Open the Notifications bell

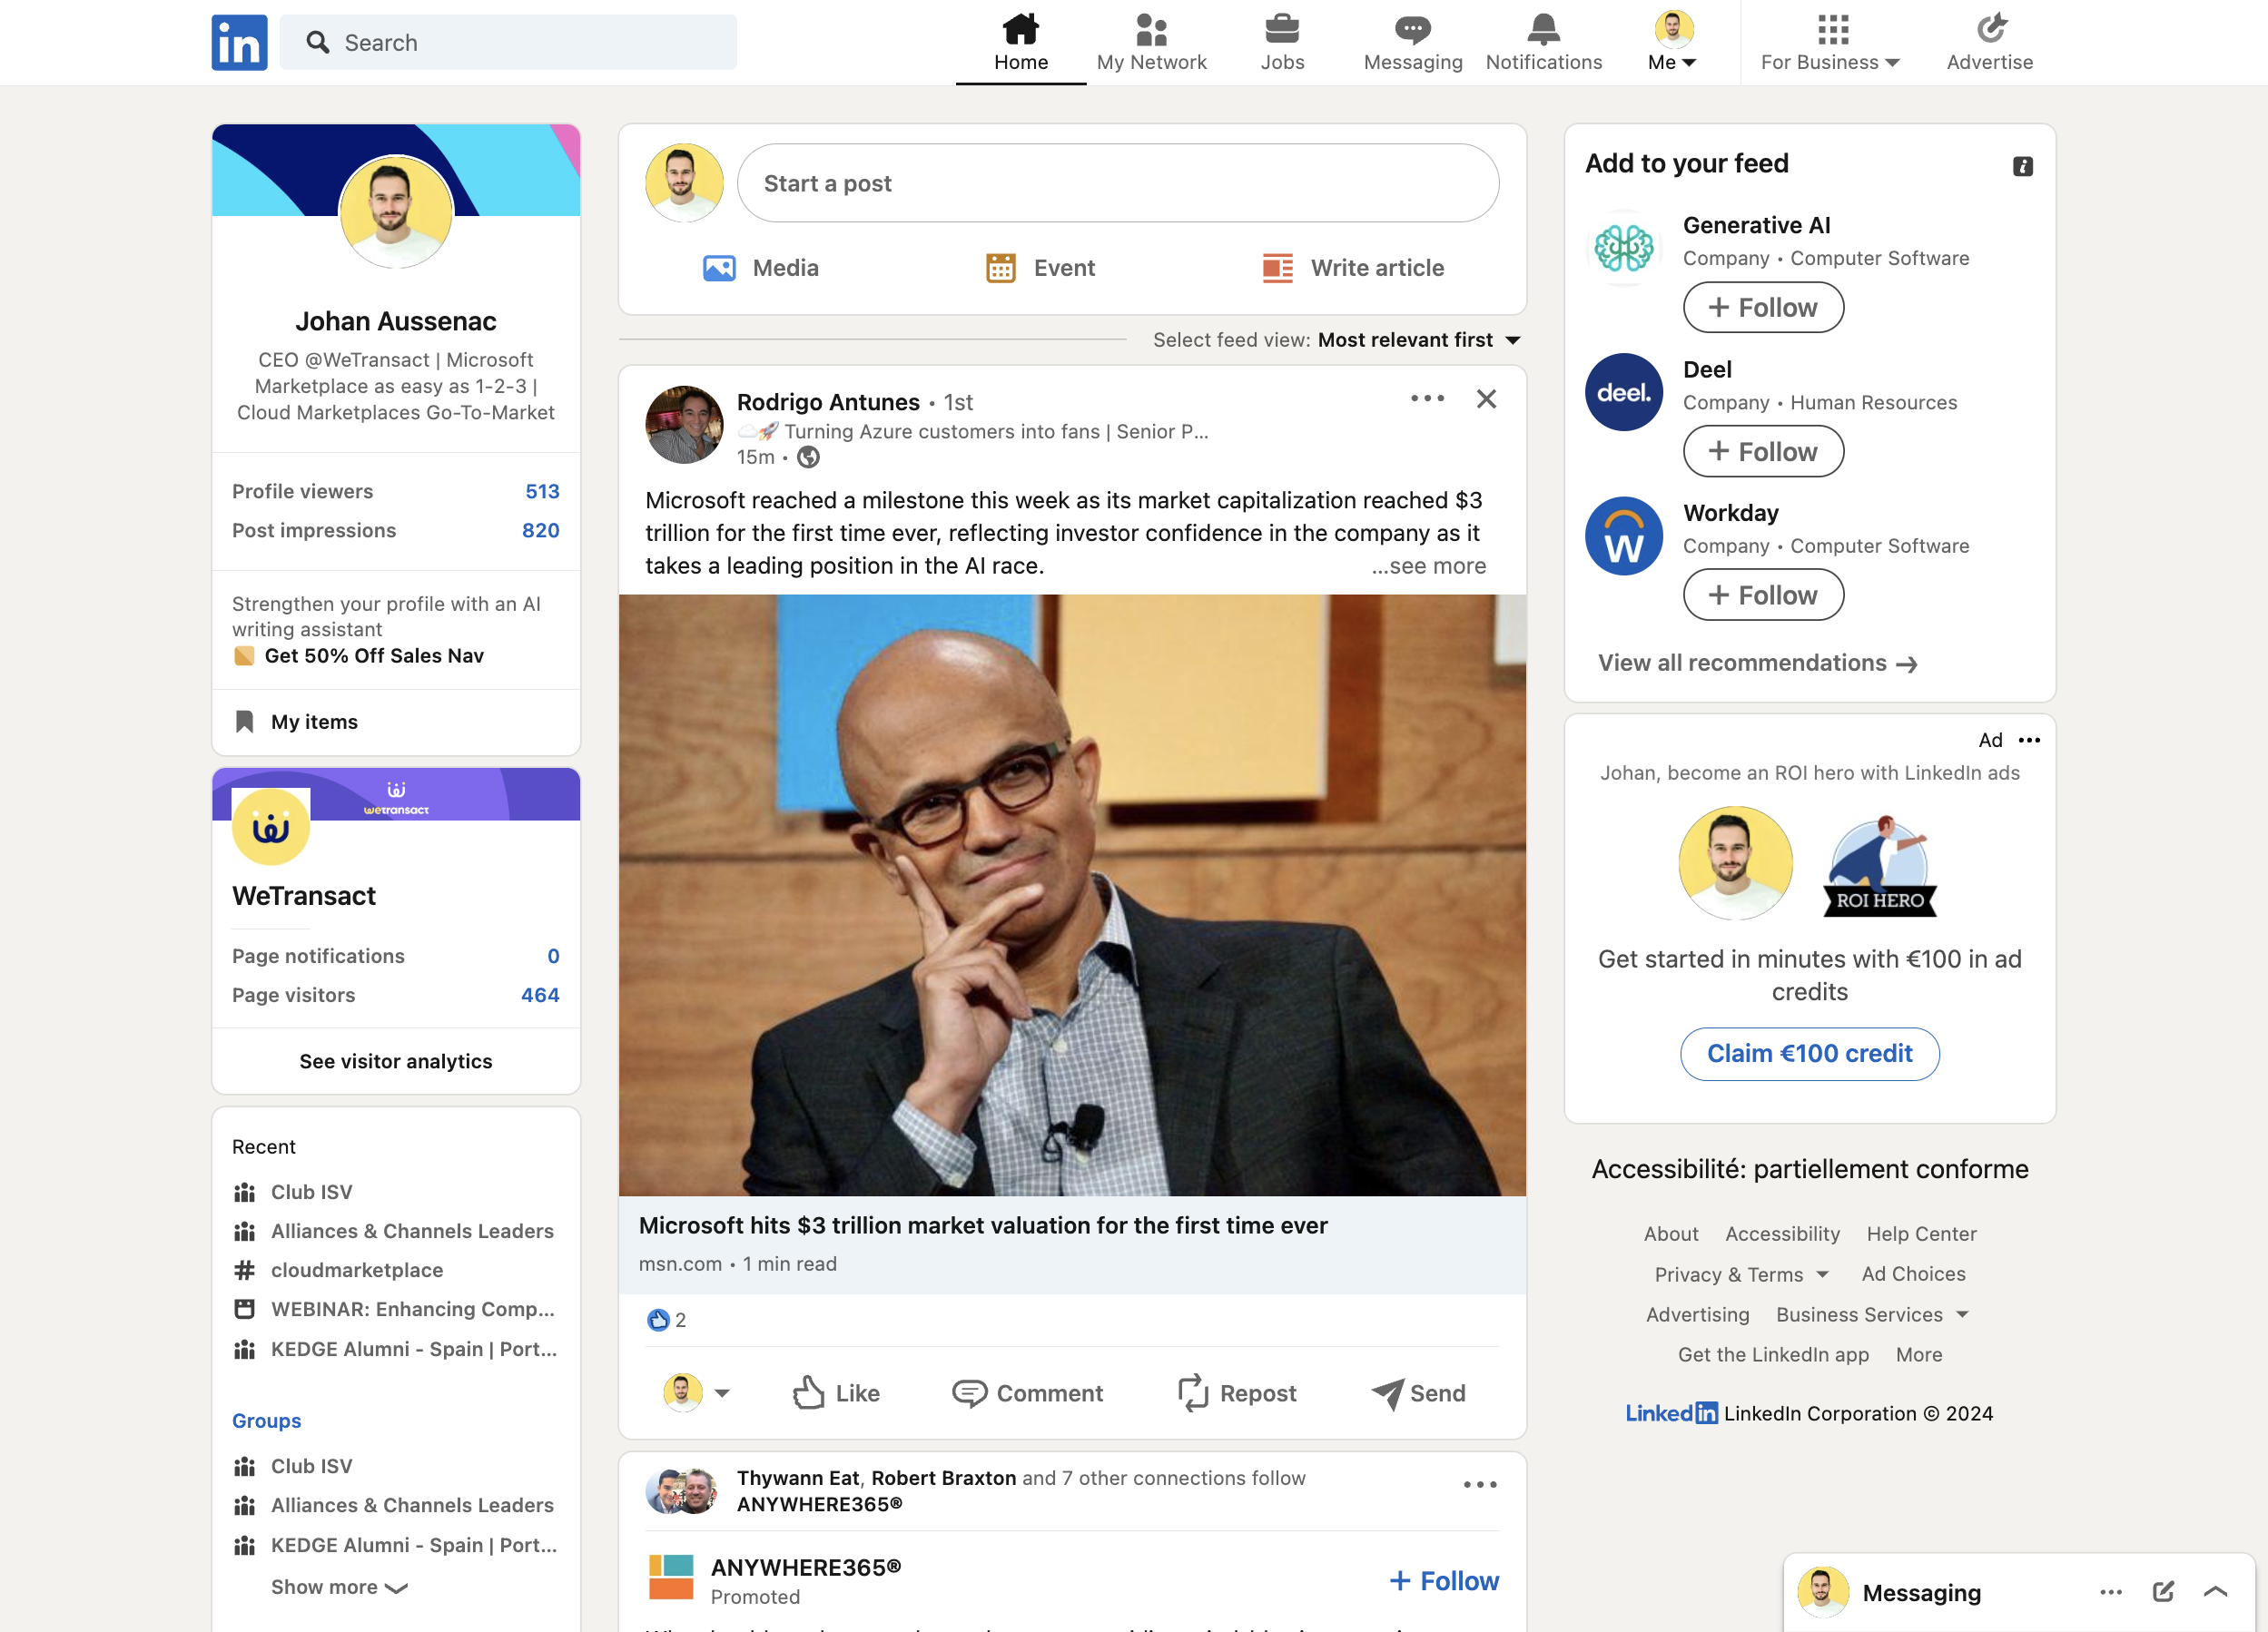pos(1543,42)
